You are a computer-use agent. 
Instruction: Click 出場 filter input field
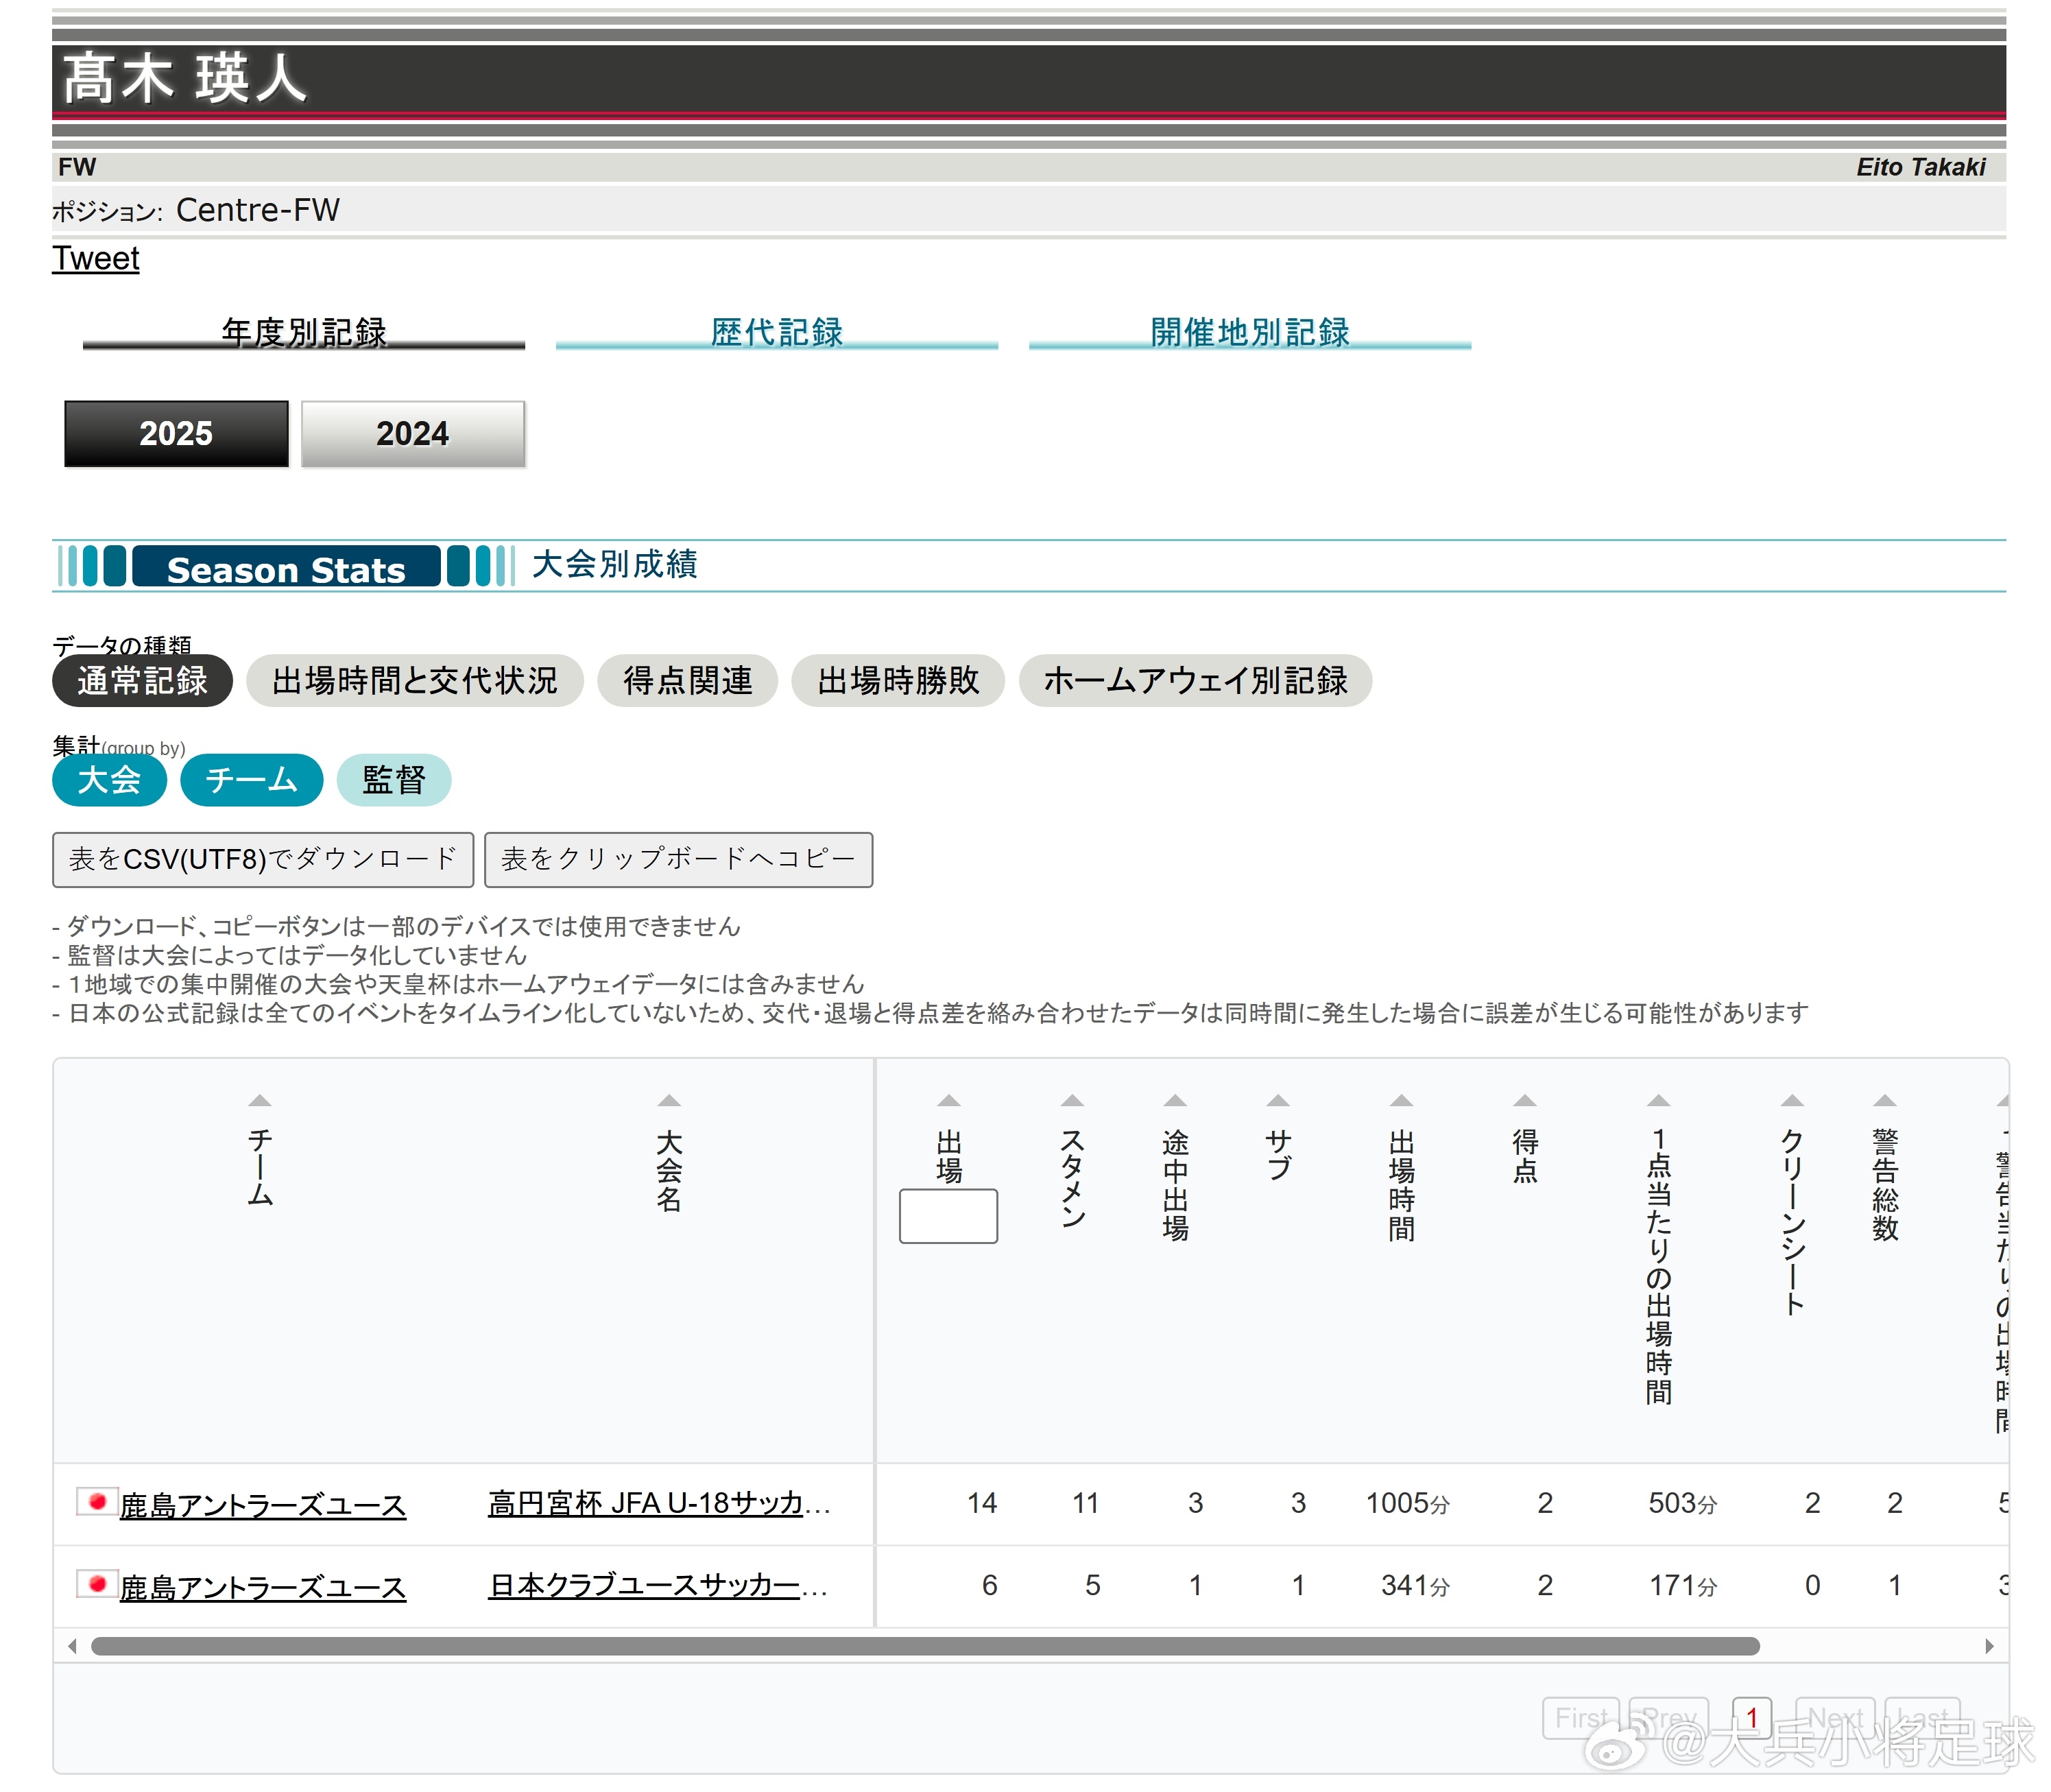[x=948, y=1216]
